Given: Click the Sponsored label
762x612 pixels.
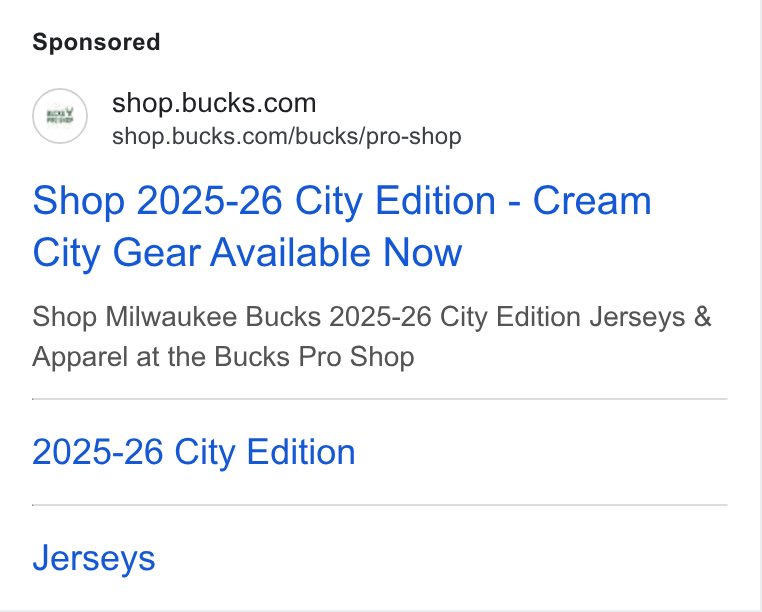Looking at the screenshot, I should 96,42.
